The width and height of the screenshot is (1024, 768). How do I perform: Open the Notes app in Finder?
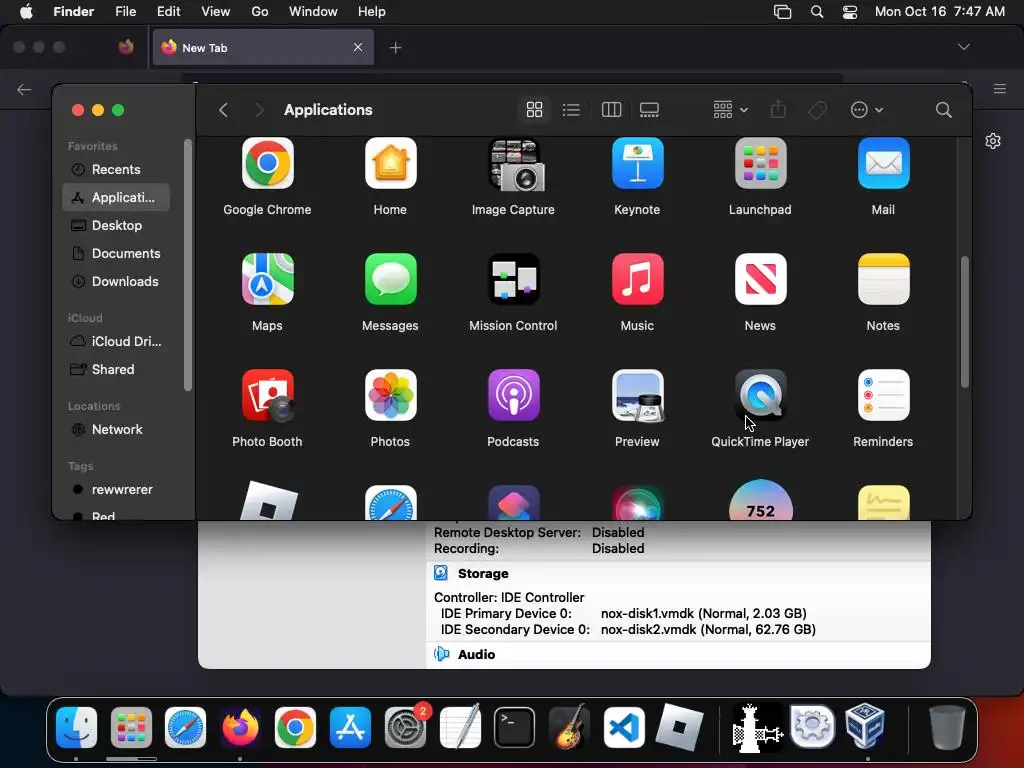883,280
